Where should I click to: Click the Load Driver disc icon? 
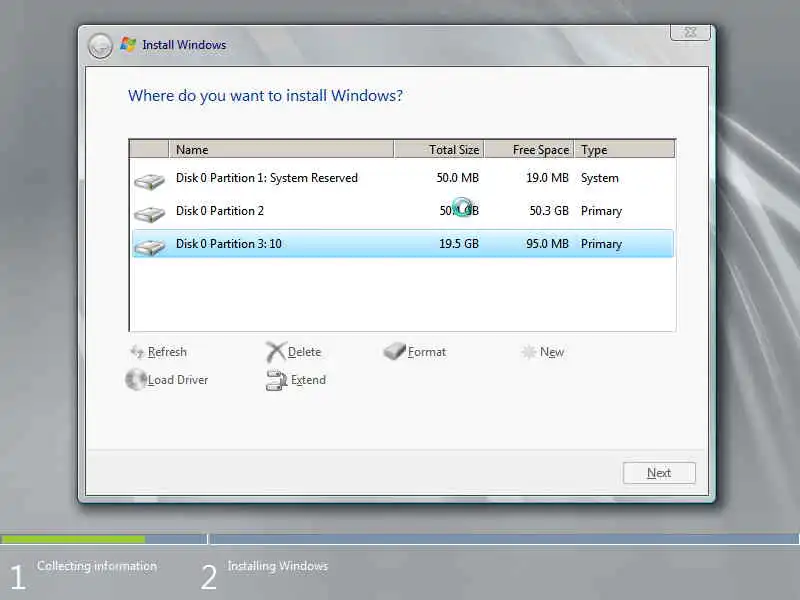(136, 380)
